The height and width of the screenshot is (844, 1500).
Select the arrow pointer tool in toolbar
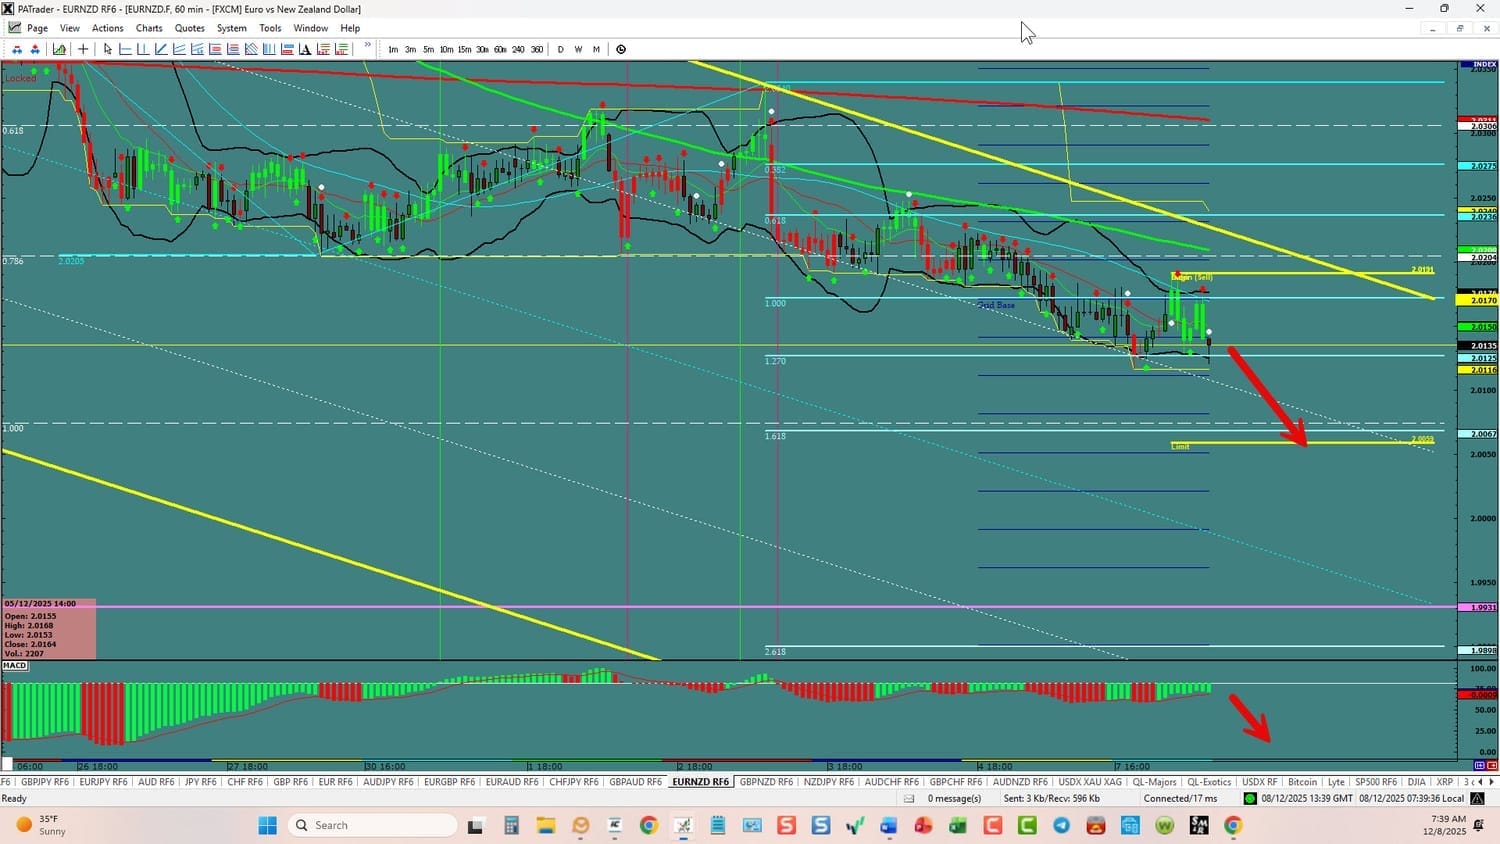coord(107,49)
